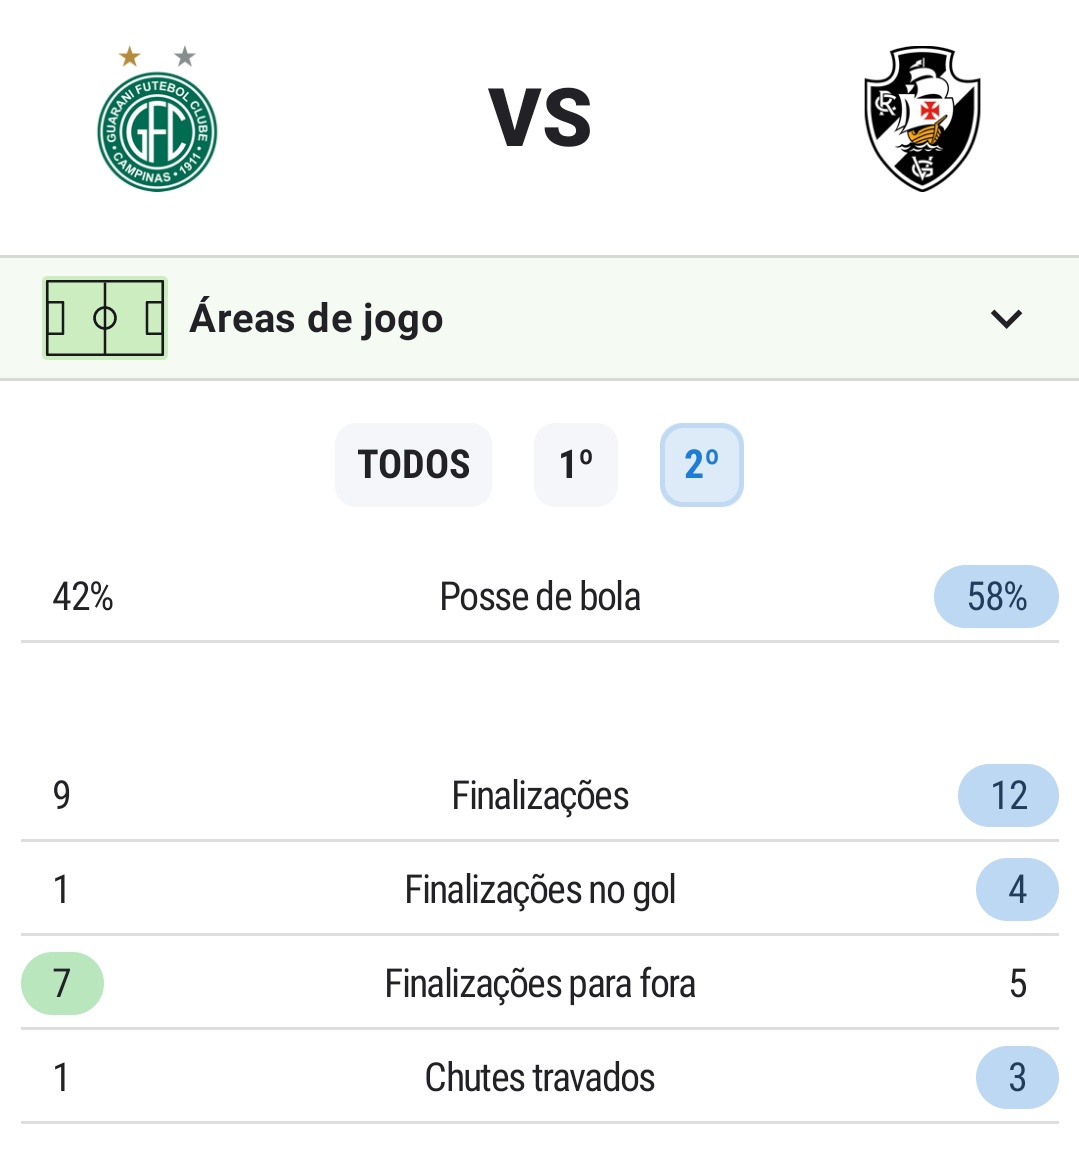Click the Chutes travados label
1079x1162 pixels.
point(540,1078)
